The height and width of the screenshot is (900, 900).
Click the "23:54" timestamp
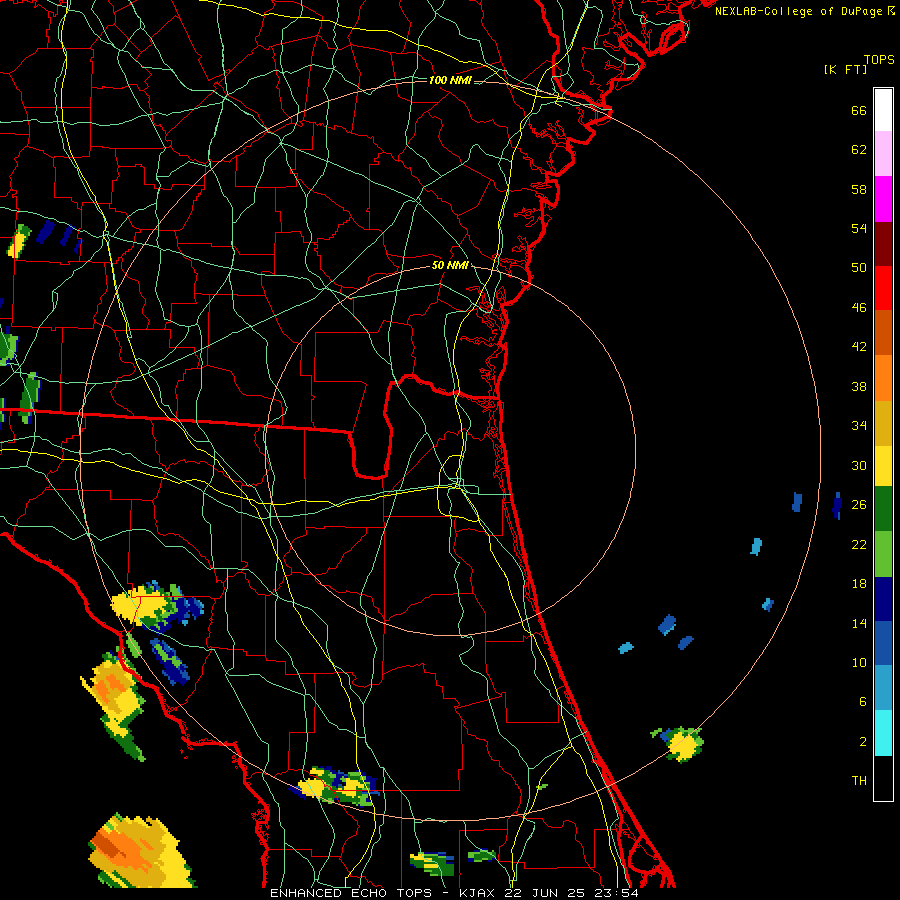616,893
